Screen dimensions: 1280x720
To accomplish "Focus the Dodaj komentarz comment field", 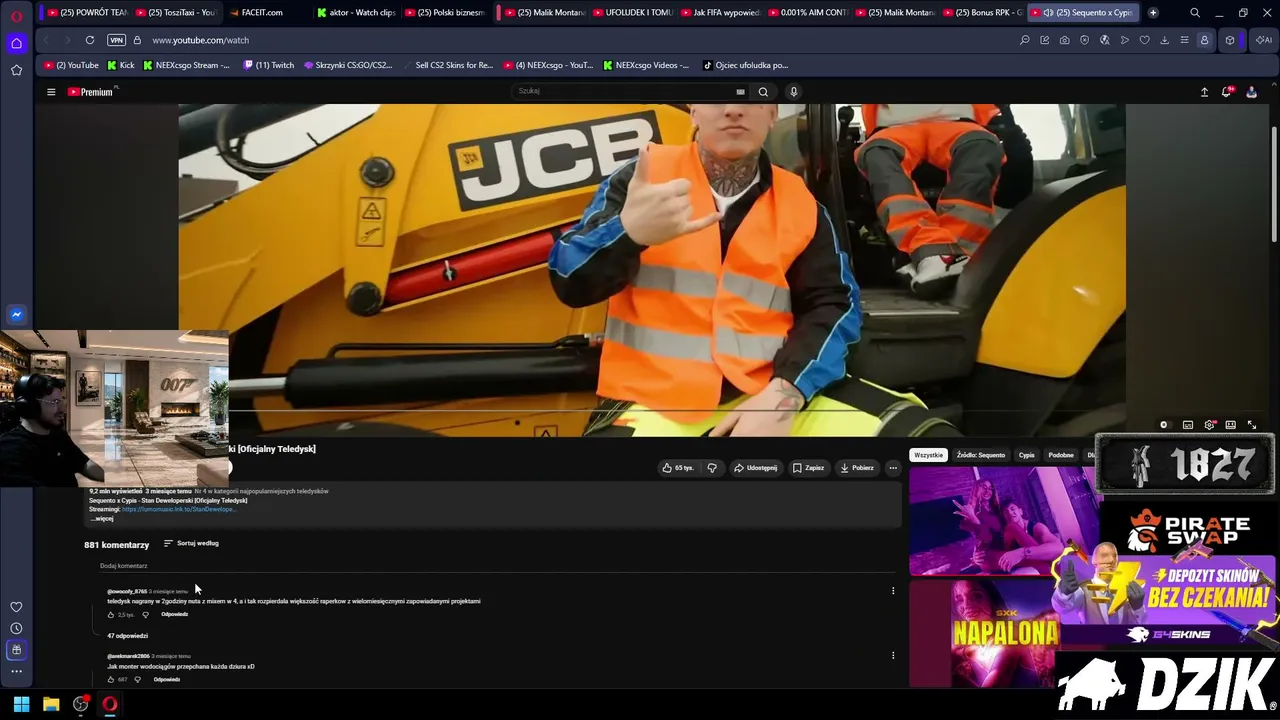I will coord(495,567).
